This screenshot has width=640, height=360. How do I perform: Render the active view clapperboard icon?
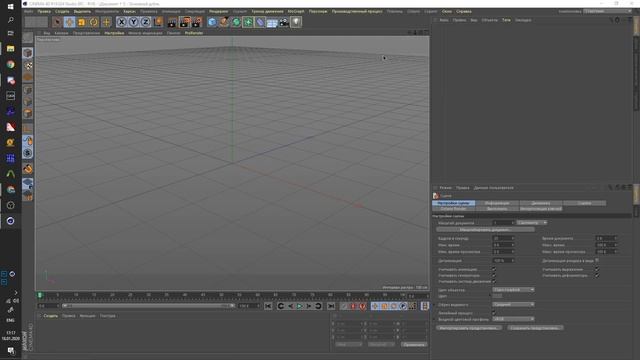click(172, 22)
